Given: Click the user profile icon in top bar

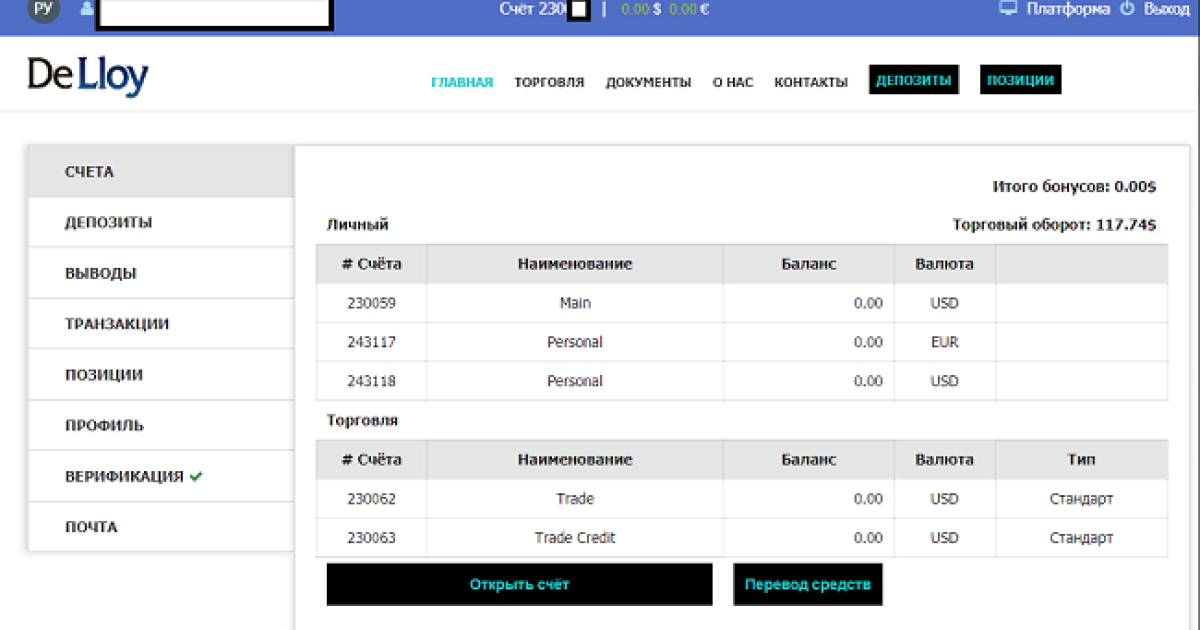Looking at the screenshot, I should (x=85, y=9).
